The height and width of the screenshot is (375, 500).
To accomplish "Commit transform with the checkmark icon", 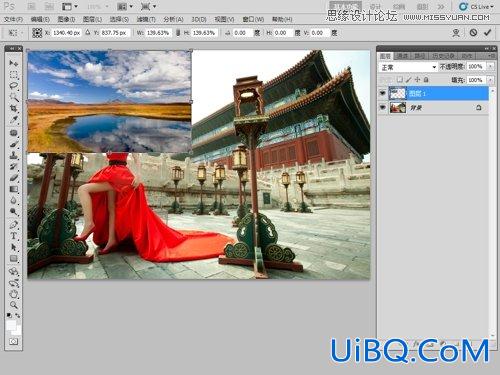I will tap(487, 33).
